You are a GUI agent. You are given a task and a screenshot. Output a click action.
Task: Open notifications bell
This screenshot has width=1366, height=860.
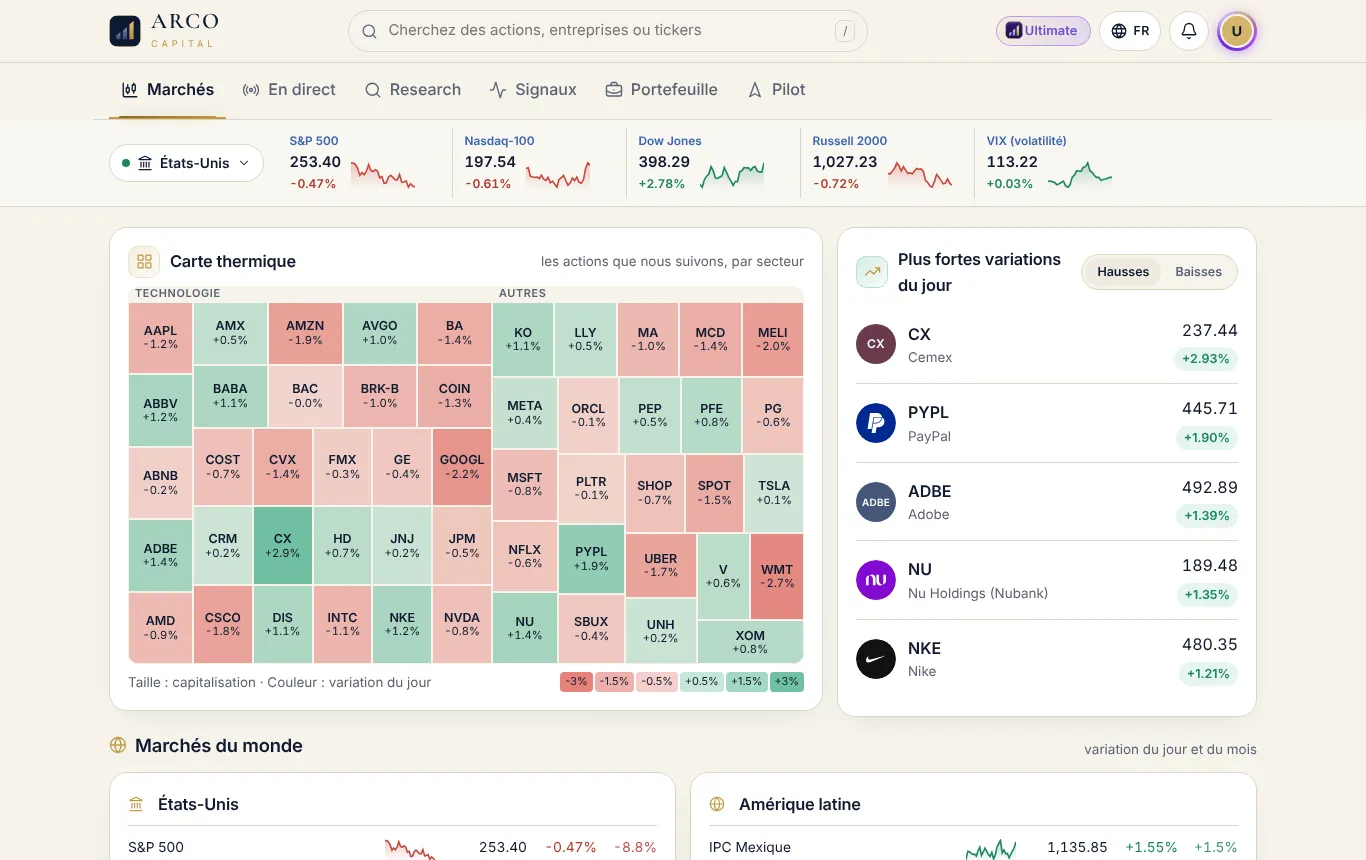pos(1189,31)
